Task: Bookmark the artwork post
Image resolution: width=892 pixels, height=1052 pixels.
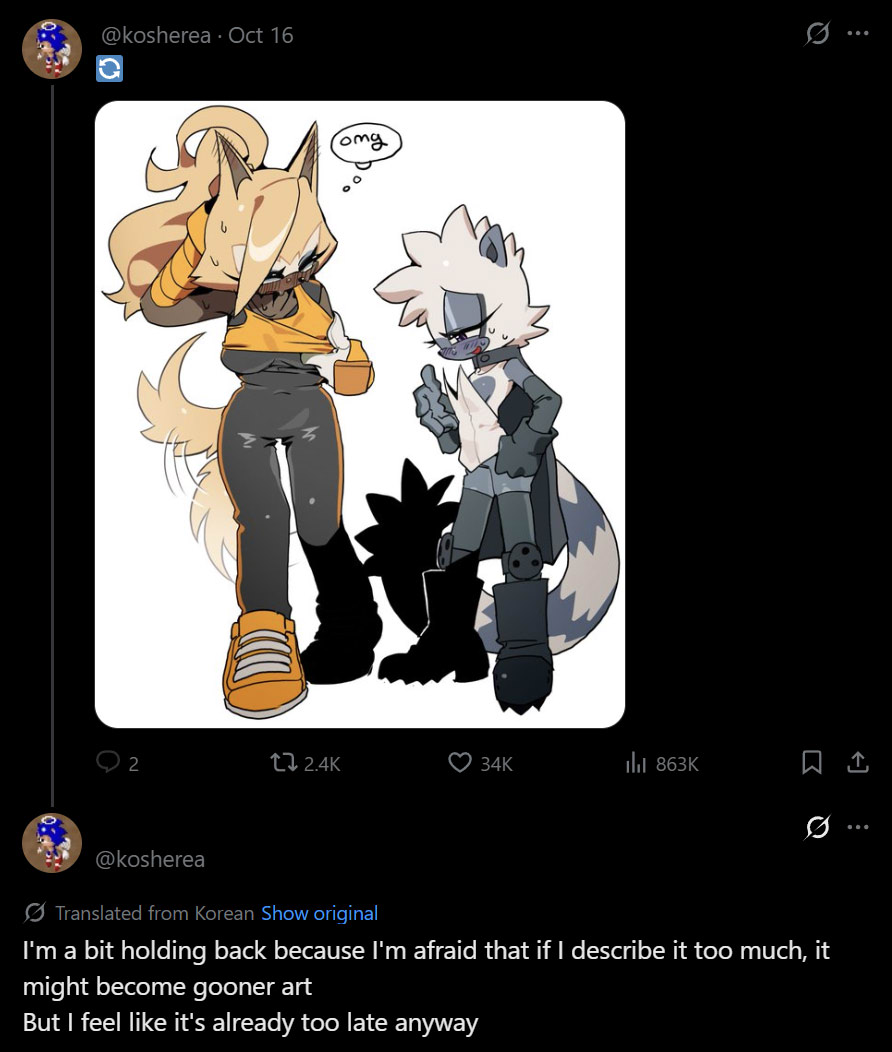Action: click(812, 762)
